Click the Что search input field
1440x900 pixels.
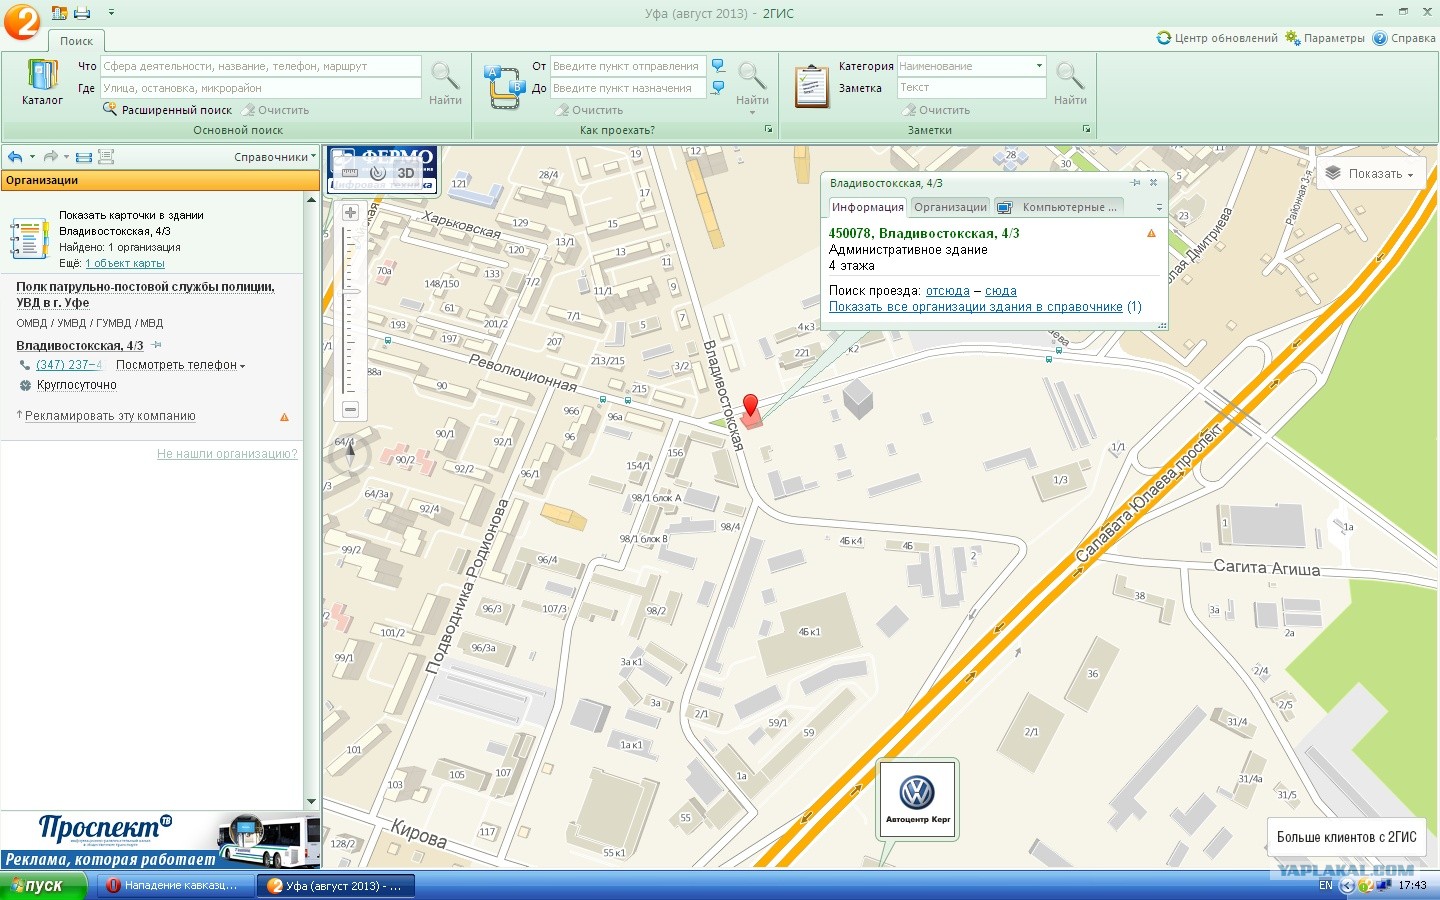coord(260,66)
